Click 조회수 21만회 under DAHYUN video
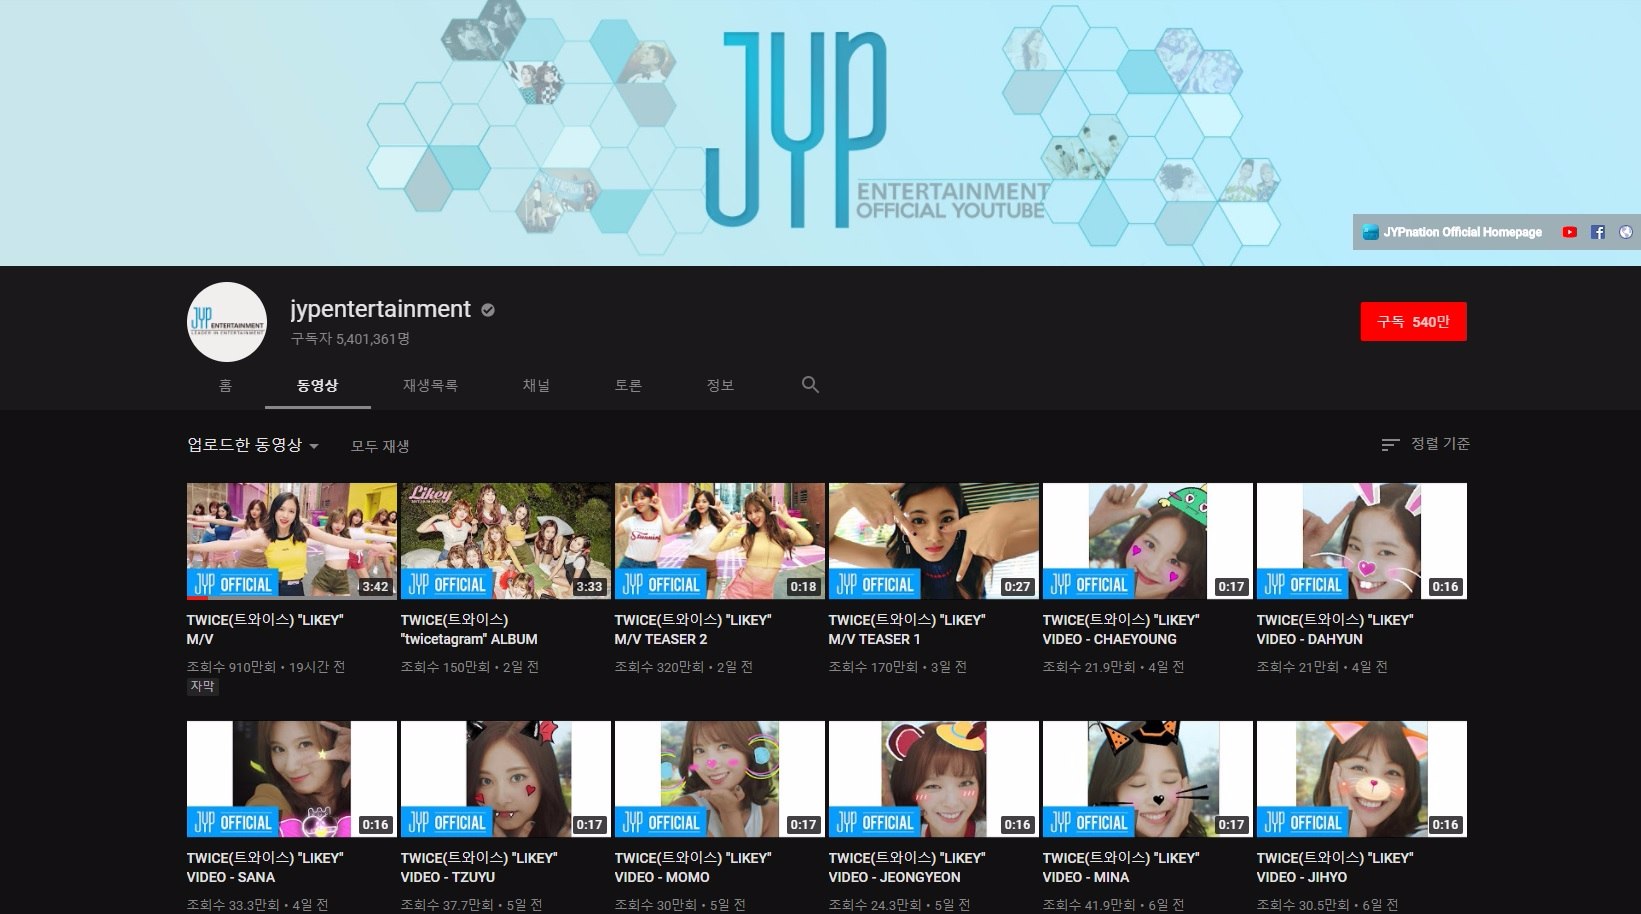1641x914 pixels. pos(1297,667)
